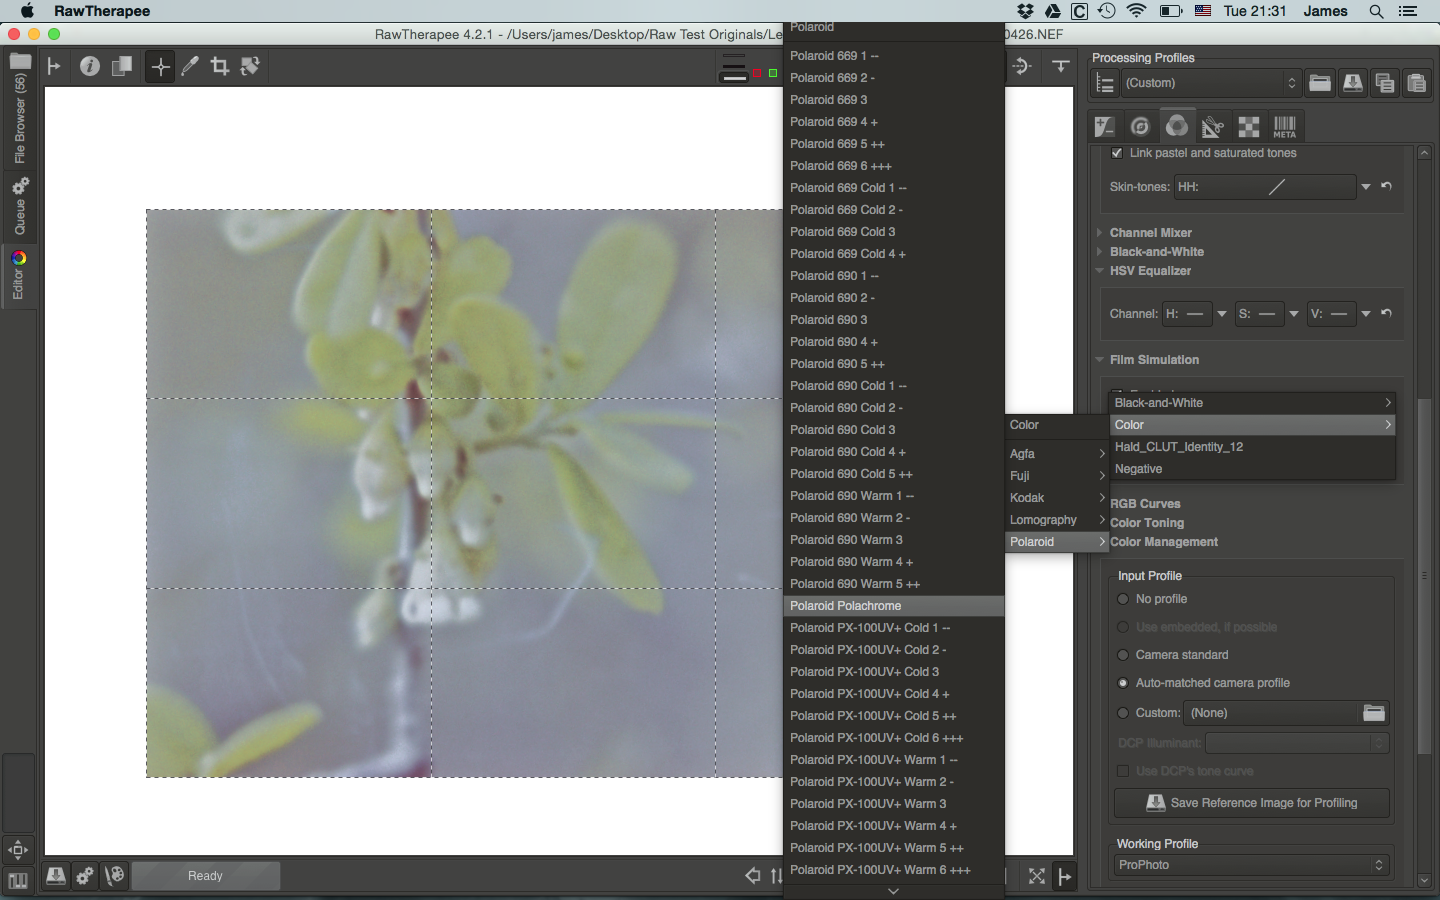This screenshot has width=1440, height=900.
Task: Navigate to previous image arrow
Action: (x=753, y=876)
